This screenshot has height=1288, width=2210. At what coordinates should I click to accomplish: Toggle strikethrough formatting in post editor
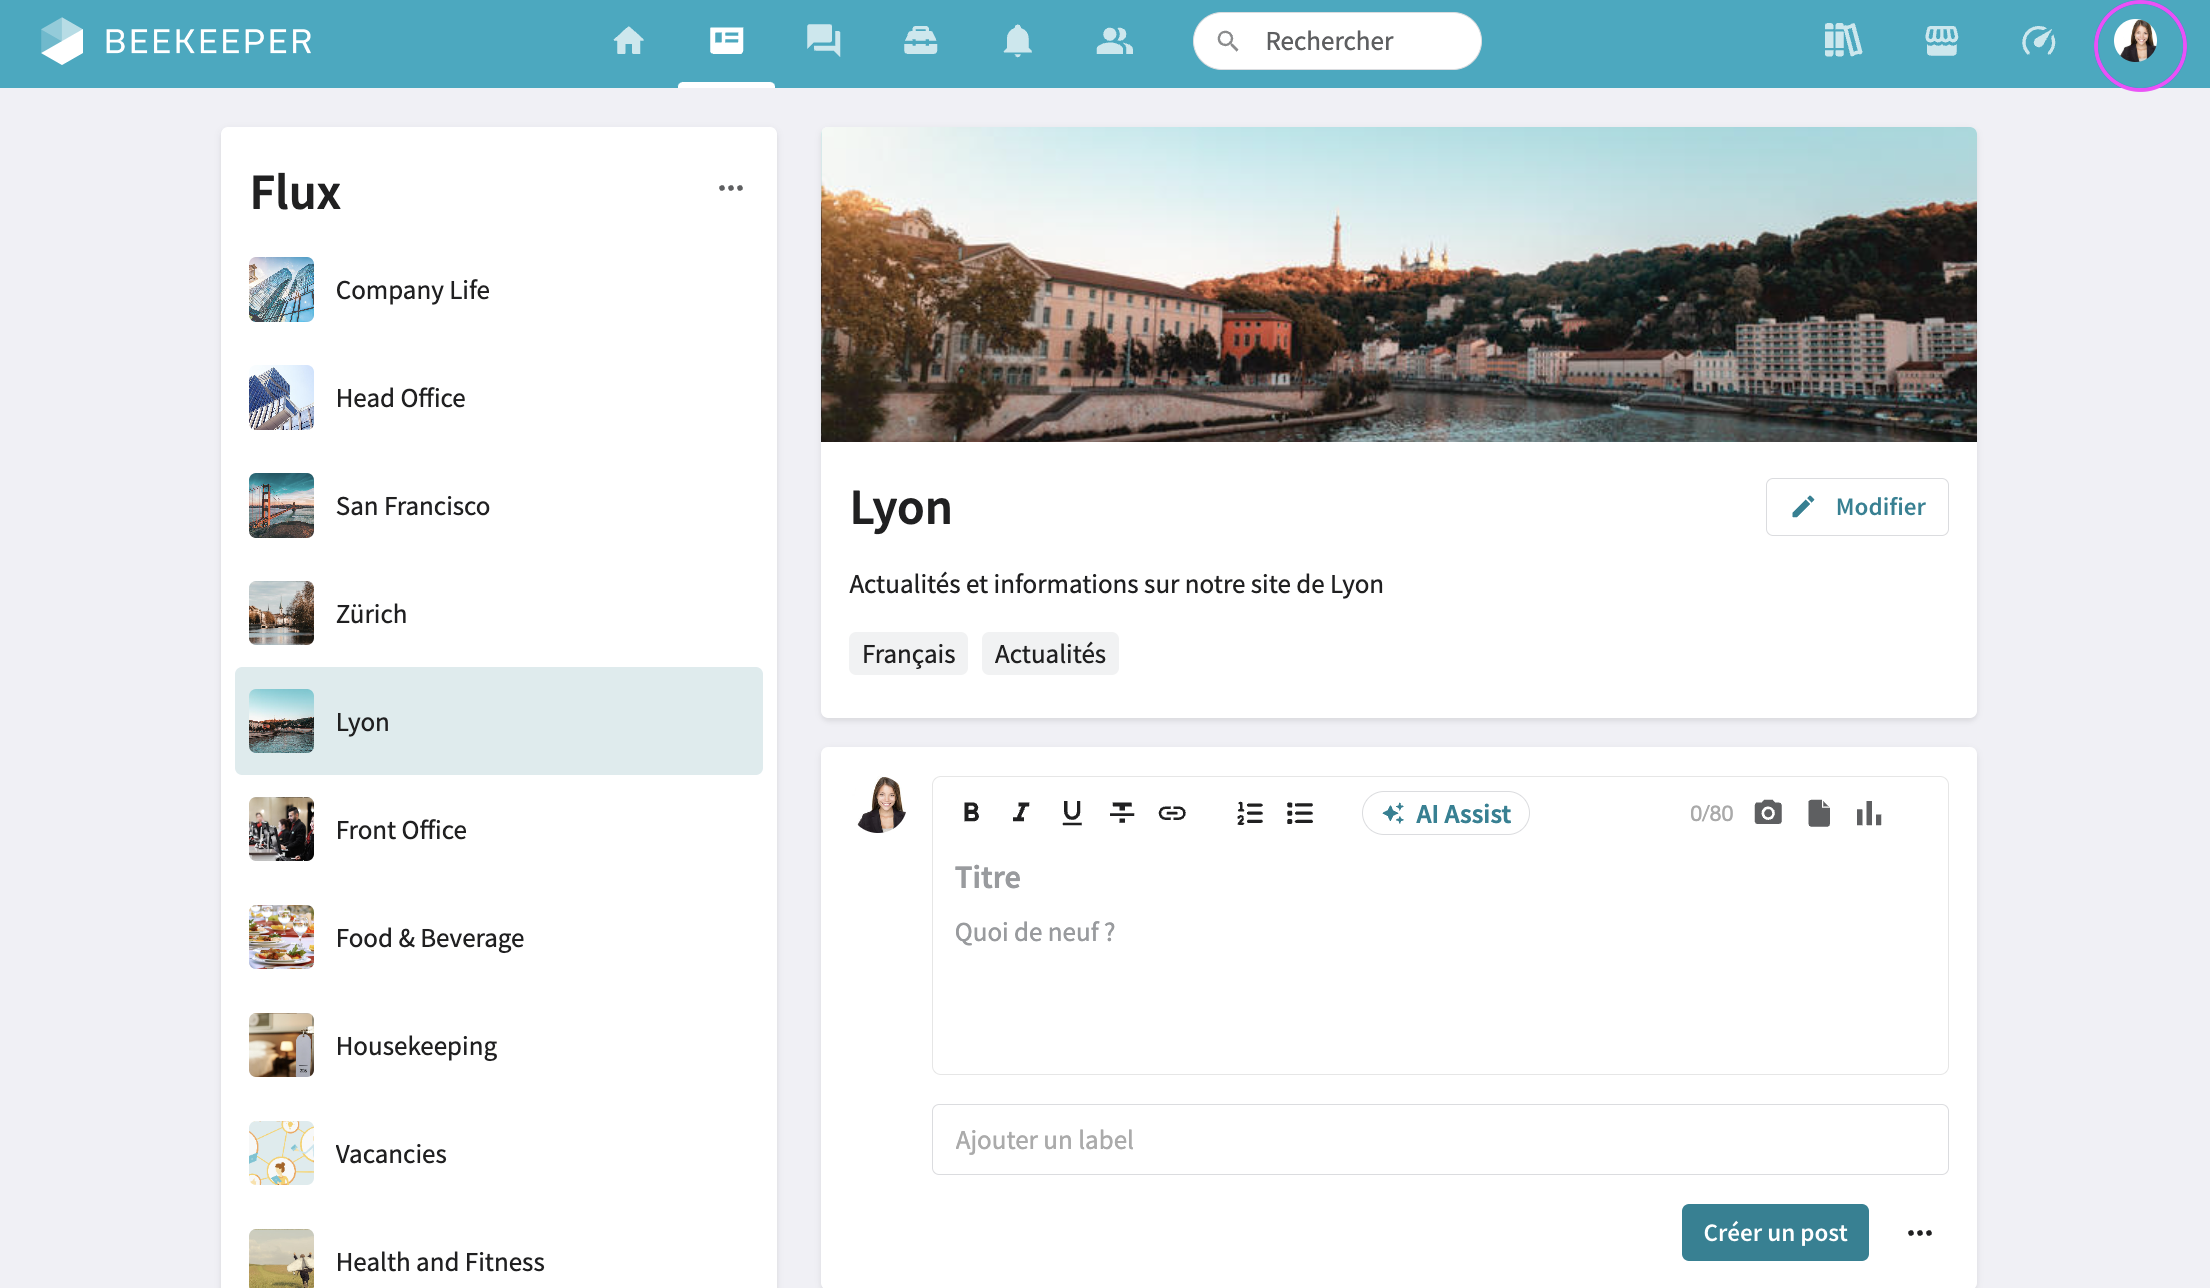1122,813
